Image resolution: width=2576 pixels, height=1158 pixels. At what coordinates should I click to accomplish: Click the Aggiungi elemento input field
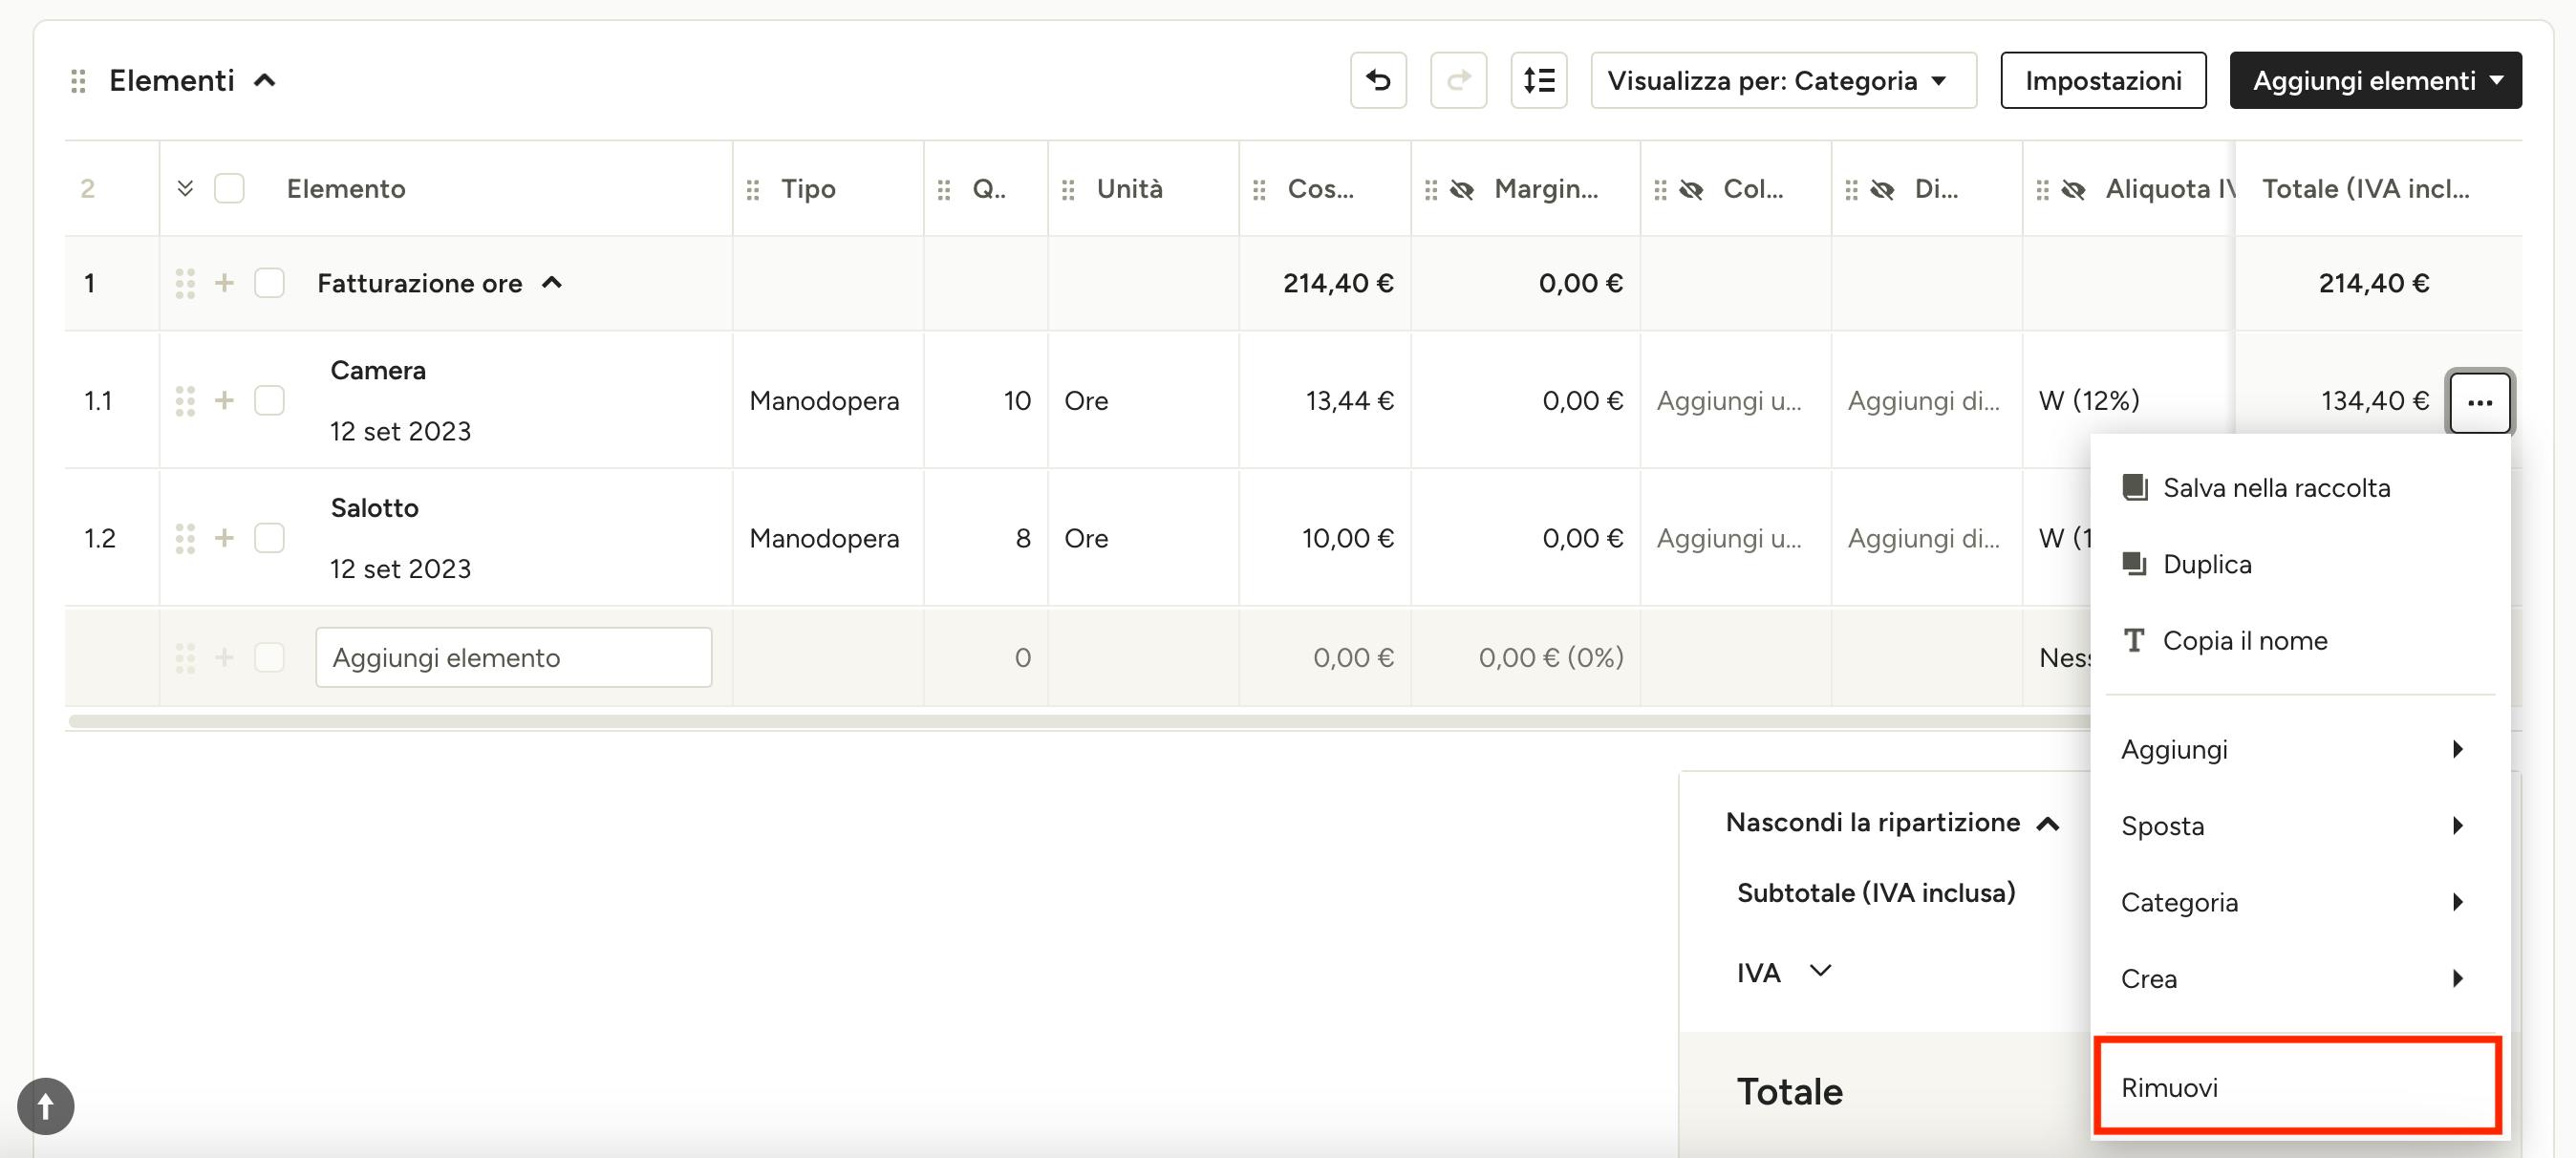pos(514,657)
